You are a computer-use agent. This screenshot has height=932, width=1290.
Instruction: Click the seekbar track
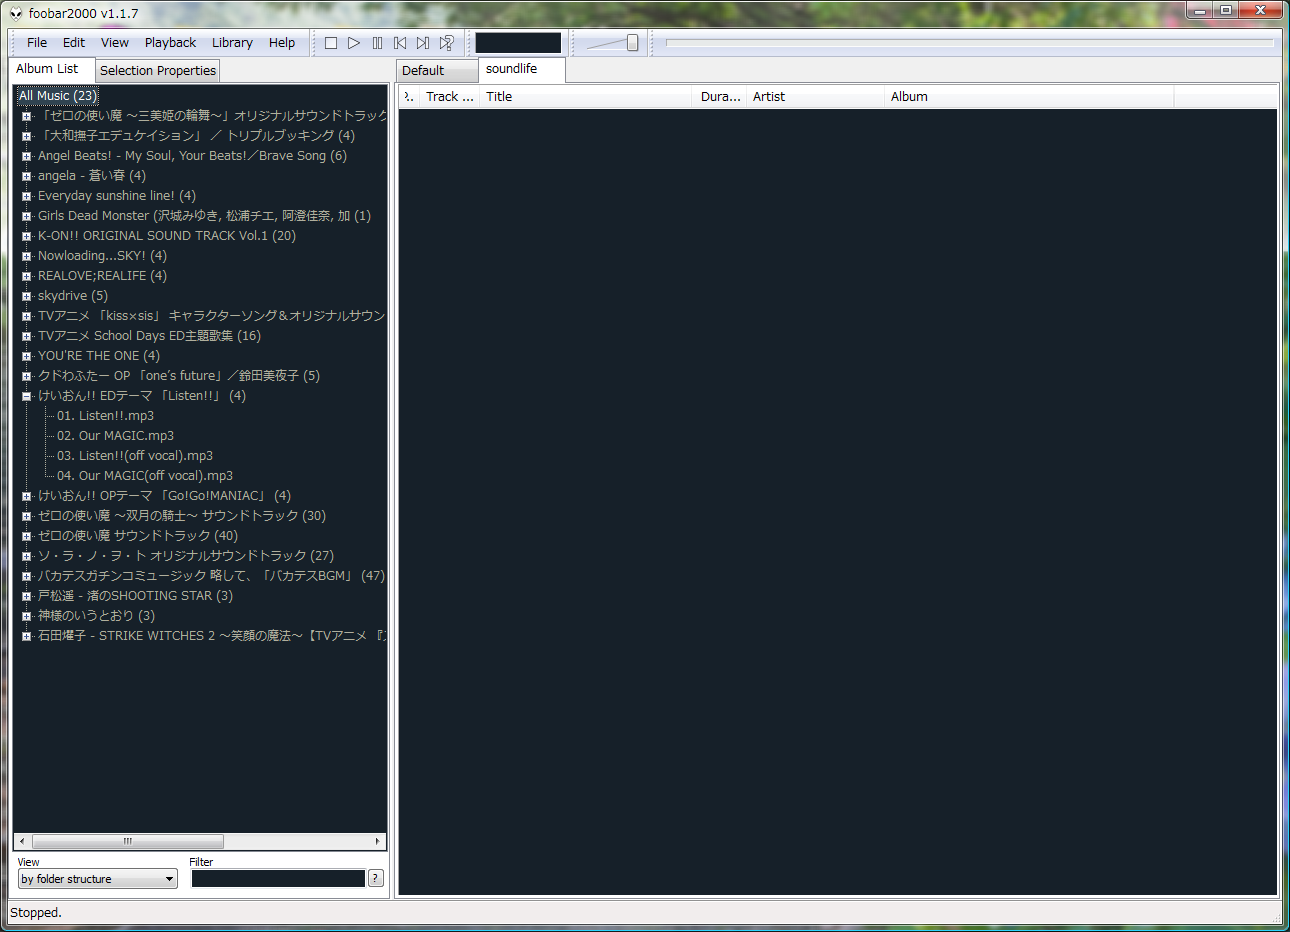tap(970, 43)
